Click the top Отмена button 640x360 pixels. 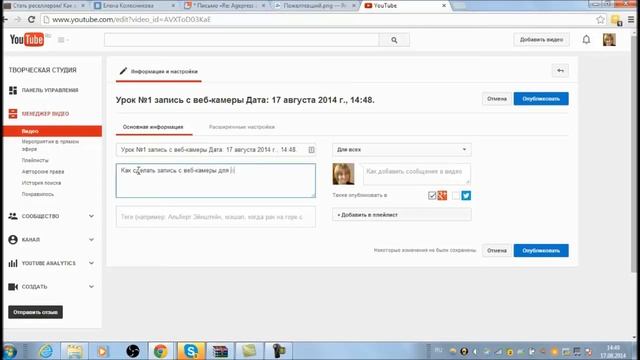pos(497,99)
